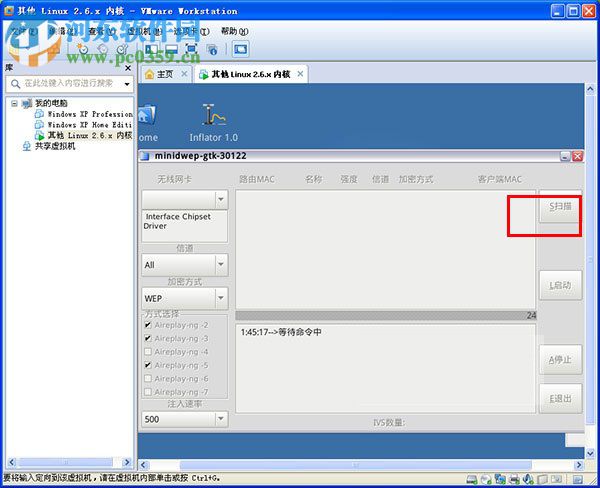Click the VM view scroll up arrow
Screen dimensions: 600x488
[x=590, y=90]
